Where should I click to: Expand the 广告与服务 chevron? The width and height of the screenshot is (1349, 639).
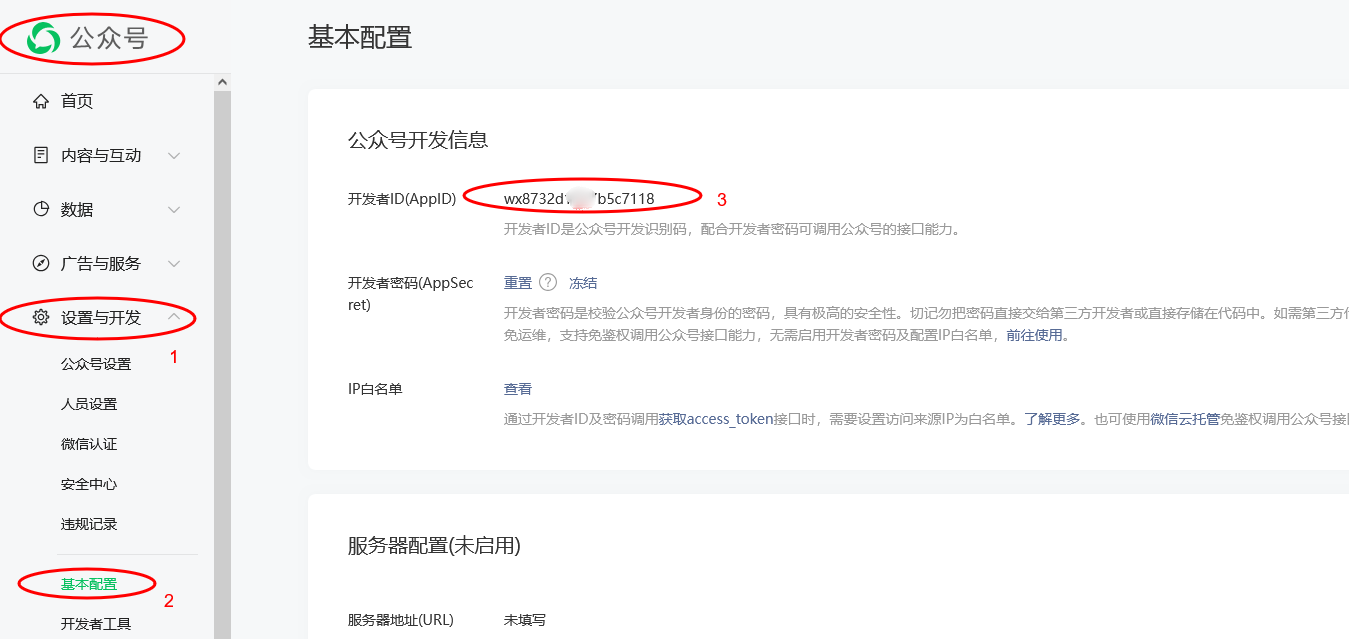point(174,264)
